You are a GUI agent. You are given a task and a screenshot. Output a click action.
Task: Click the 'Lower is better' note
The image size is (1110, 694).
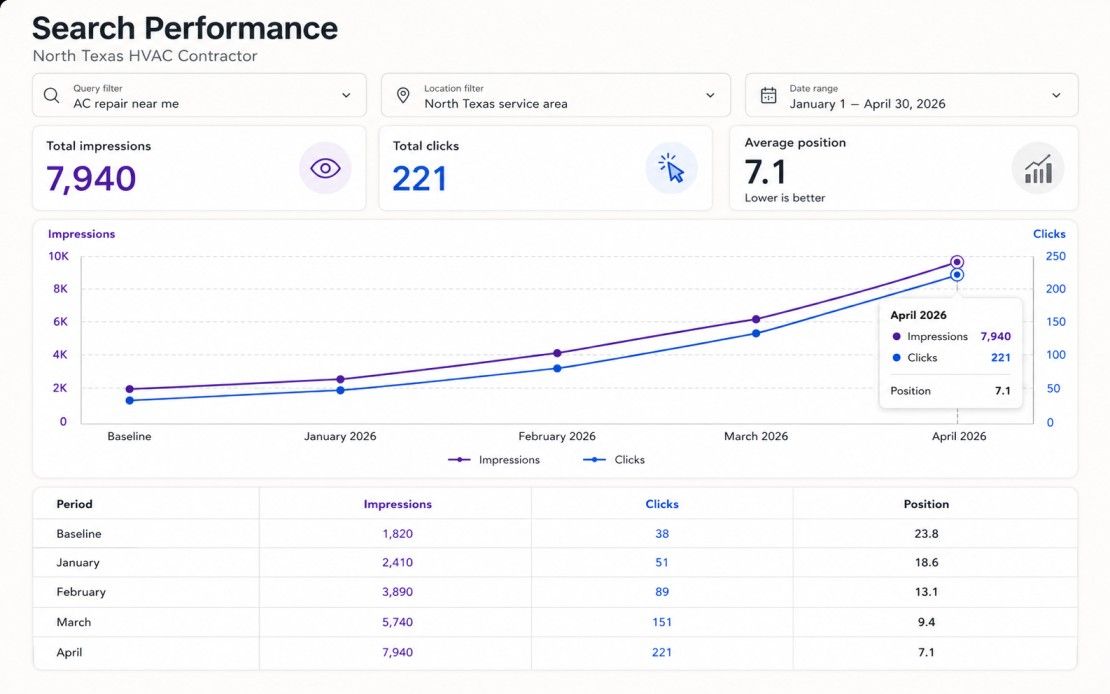(x=785, y=198)
